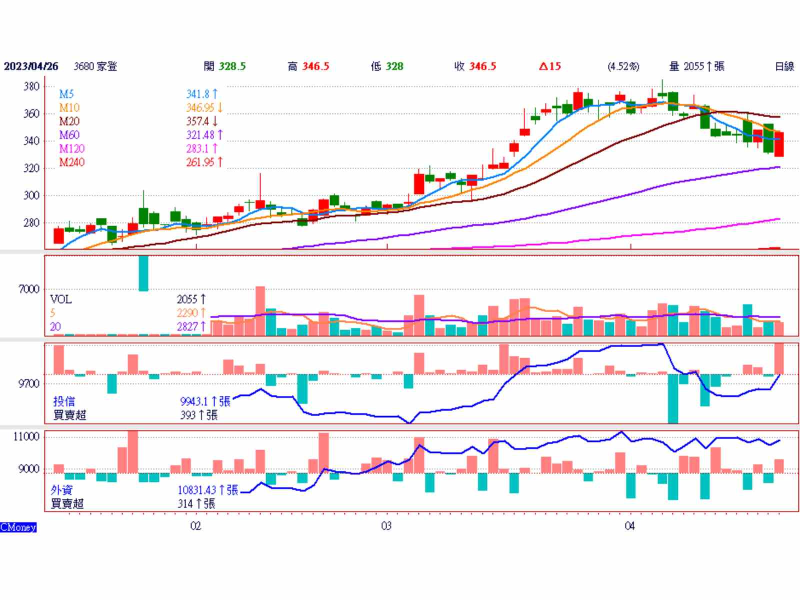
Task: Click the M120 legend label
Action: tap(72, 147)
